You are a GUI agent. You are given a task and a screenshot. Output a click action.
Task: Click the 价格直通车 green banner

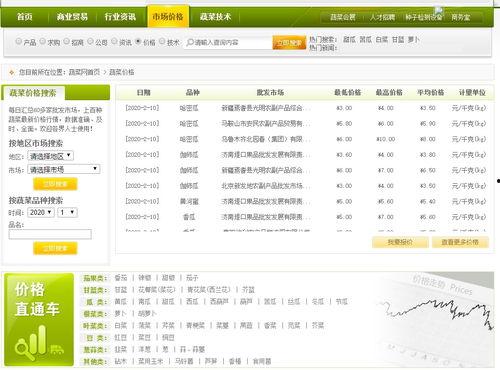39,319
